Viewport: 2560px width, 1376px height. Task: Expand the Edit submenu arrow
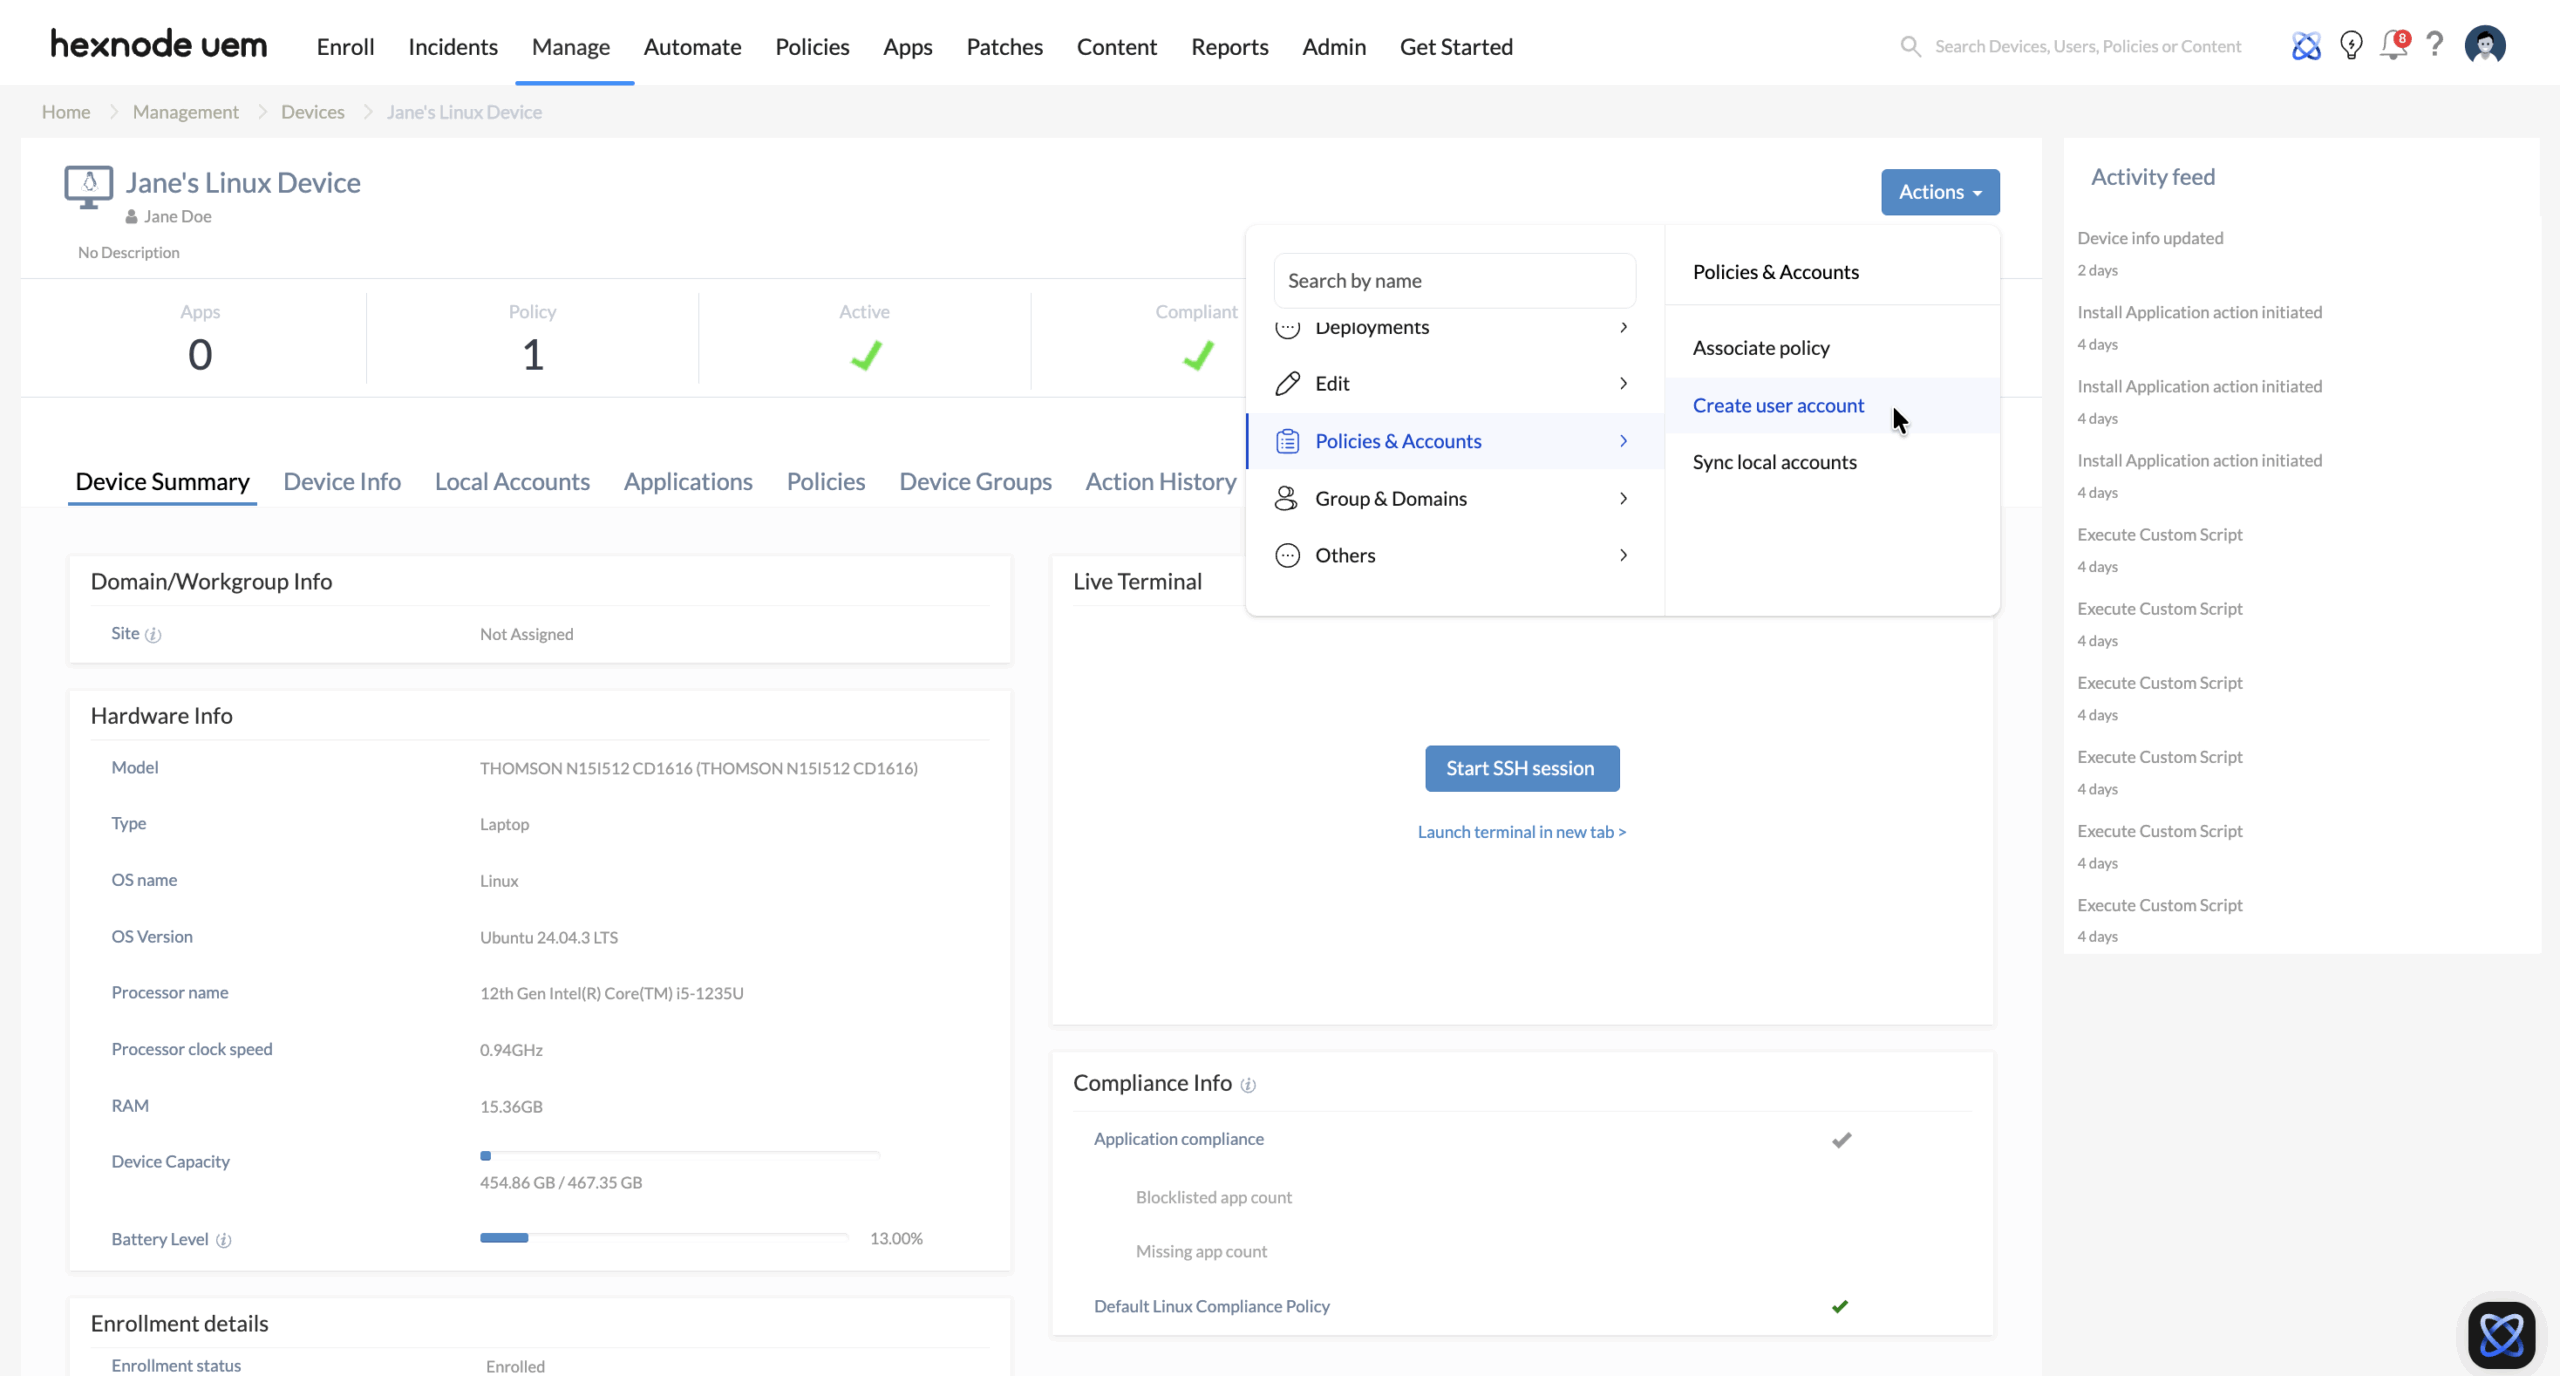point(1623,384)
